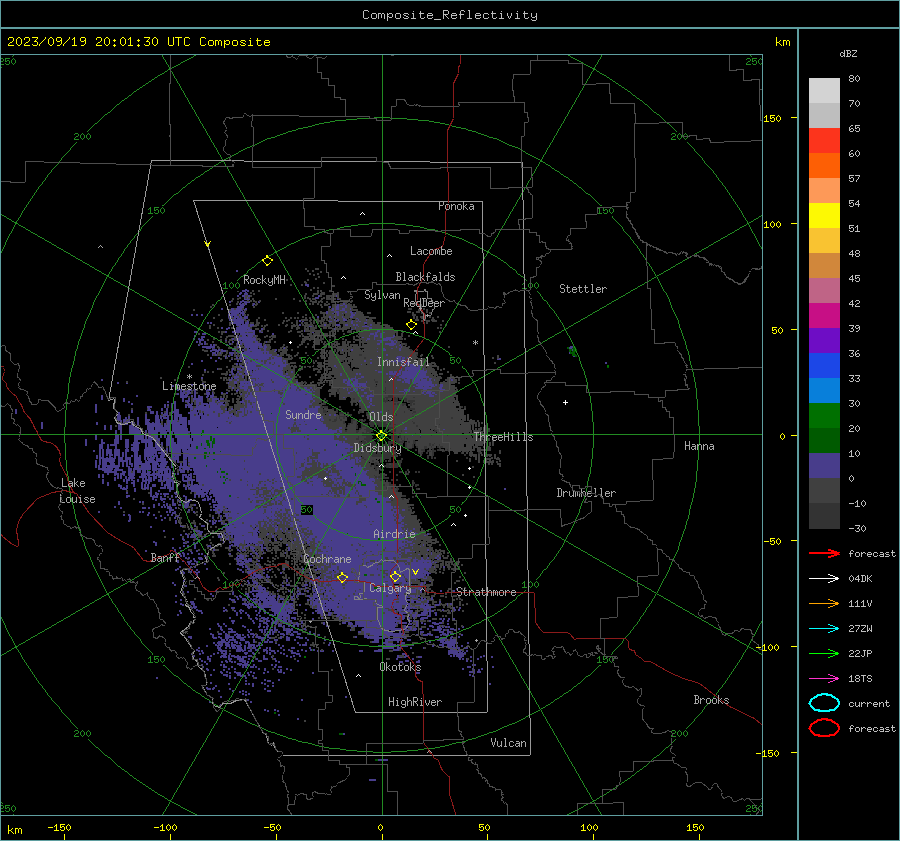Click the Sundre city label

pyautogui.click(x=303, y=414)
